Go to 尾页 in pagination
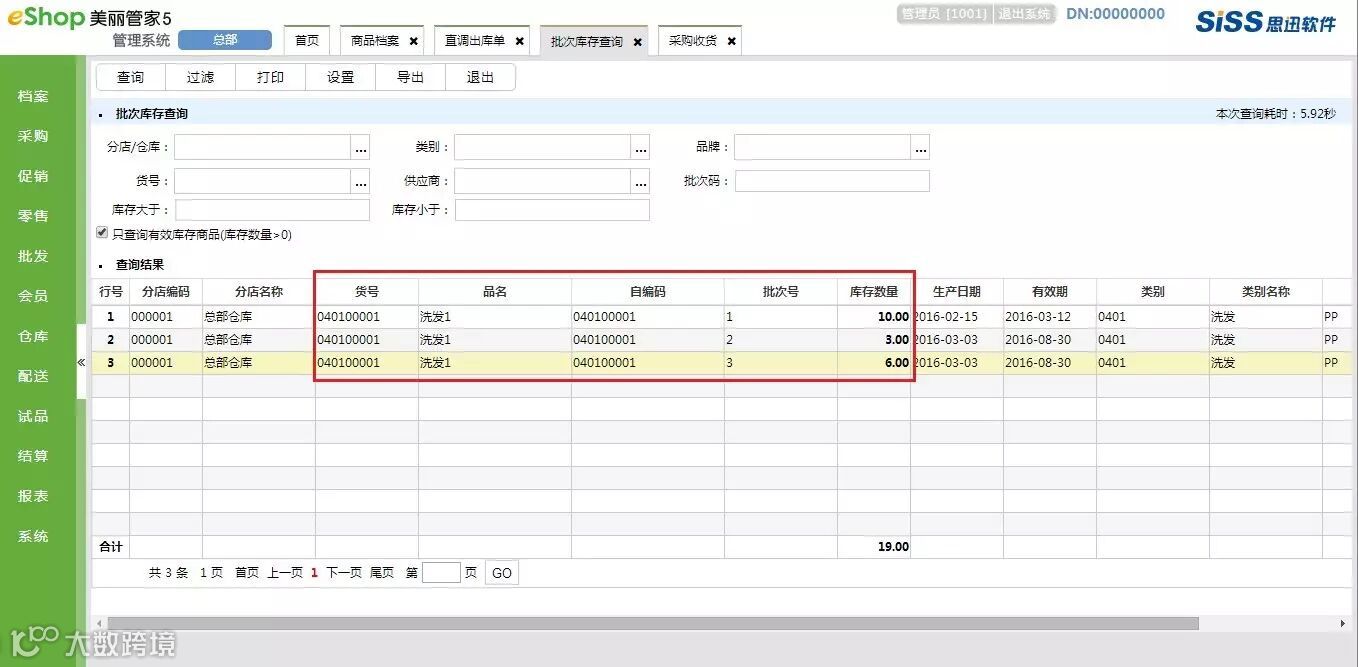This screenshot has height=667, width=1358. [x=382, y=573]
